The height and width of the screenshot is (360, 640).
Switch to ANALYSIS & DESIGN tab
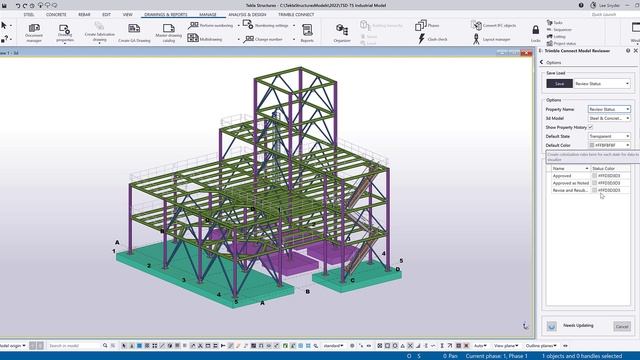coord(247,15)
